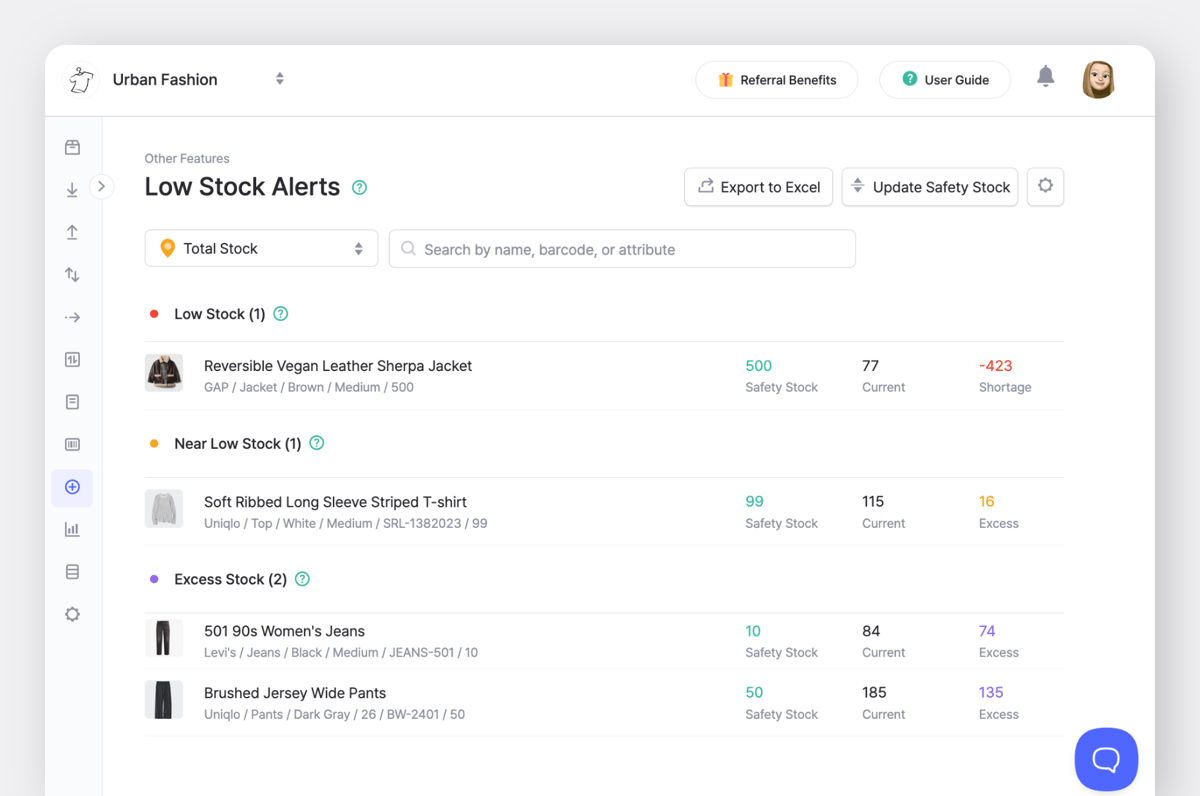Image resolution: width=1200 pixels, height=796 pixels.
Task: Open the Total Stock filter dropdown
Action: 260,248
